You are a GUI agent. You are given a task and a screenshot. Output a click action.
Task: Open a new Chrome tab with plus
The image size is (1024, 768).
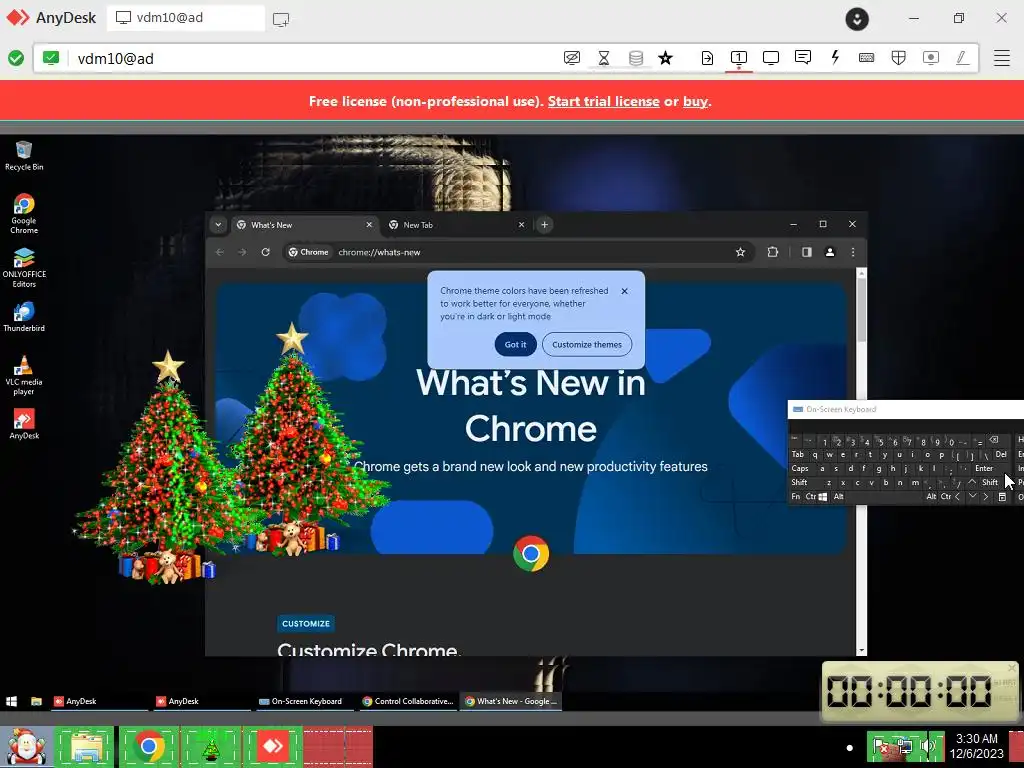pyautogui.click(x=544, y=225)
